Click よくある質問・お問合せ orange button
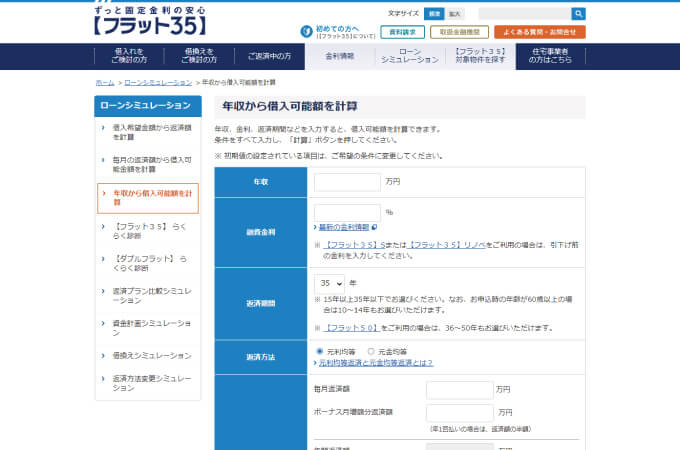The image size is (680, 450). click(540, 32)
